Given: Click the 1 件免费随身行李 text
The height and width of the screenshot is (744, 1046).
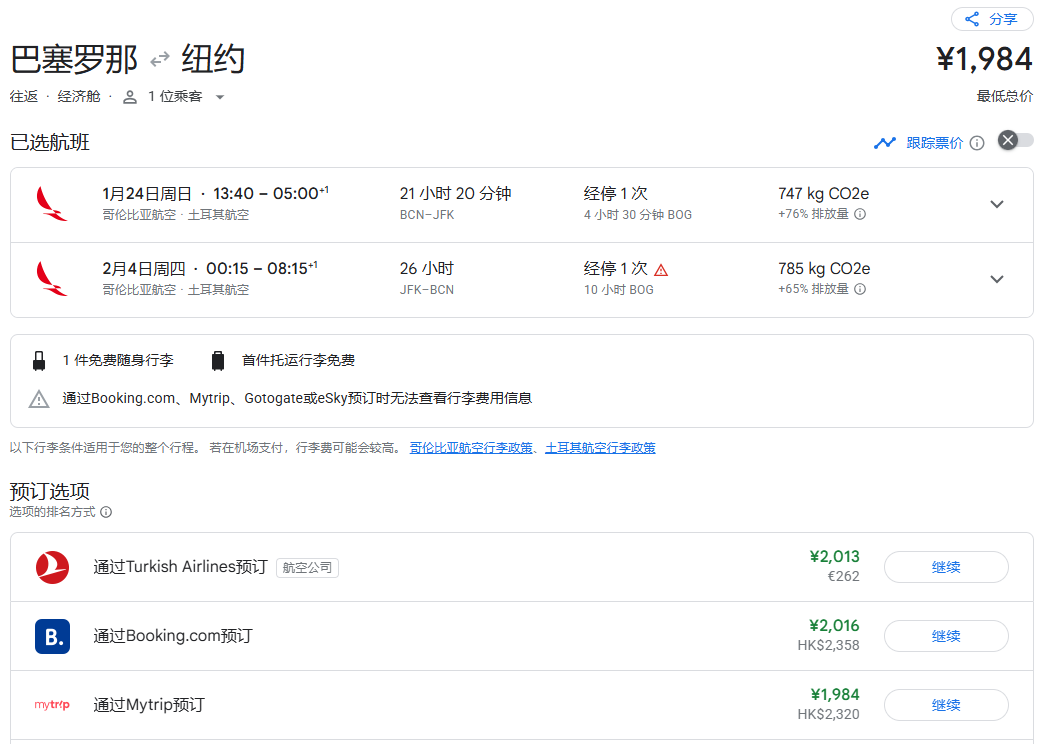Looking at the screenshot, I should 118,361.
